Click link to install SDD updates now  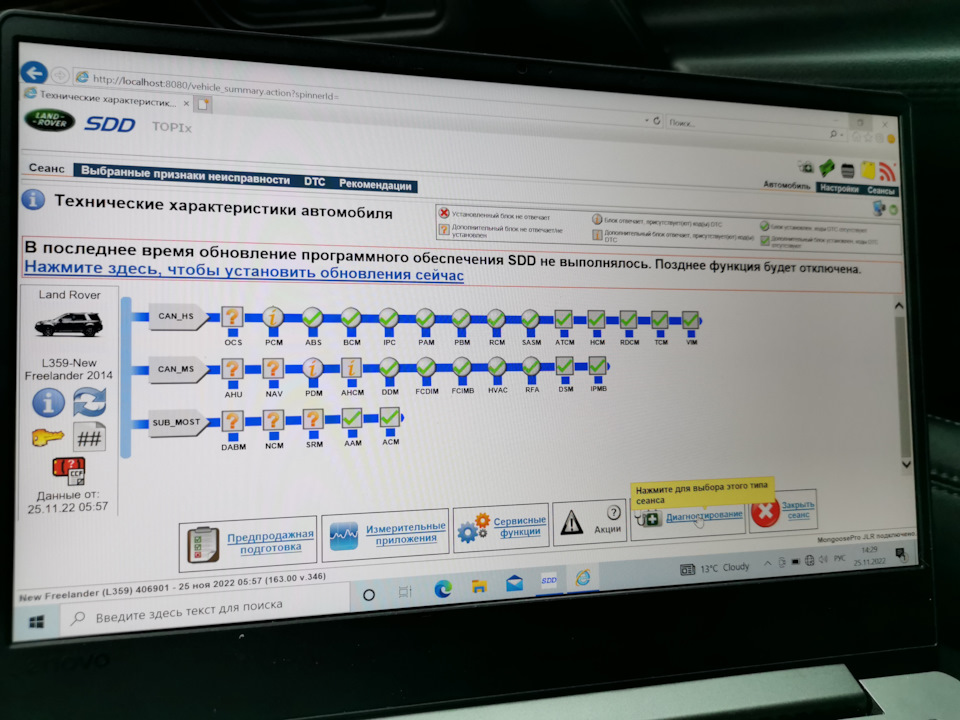pyautogui.click(x=244, y=271)
